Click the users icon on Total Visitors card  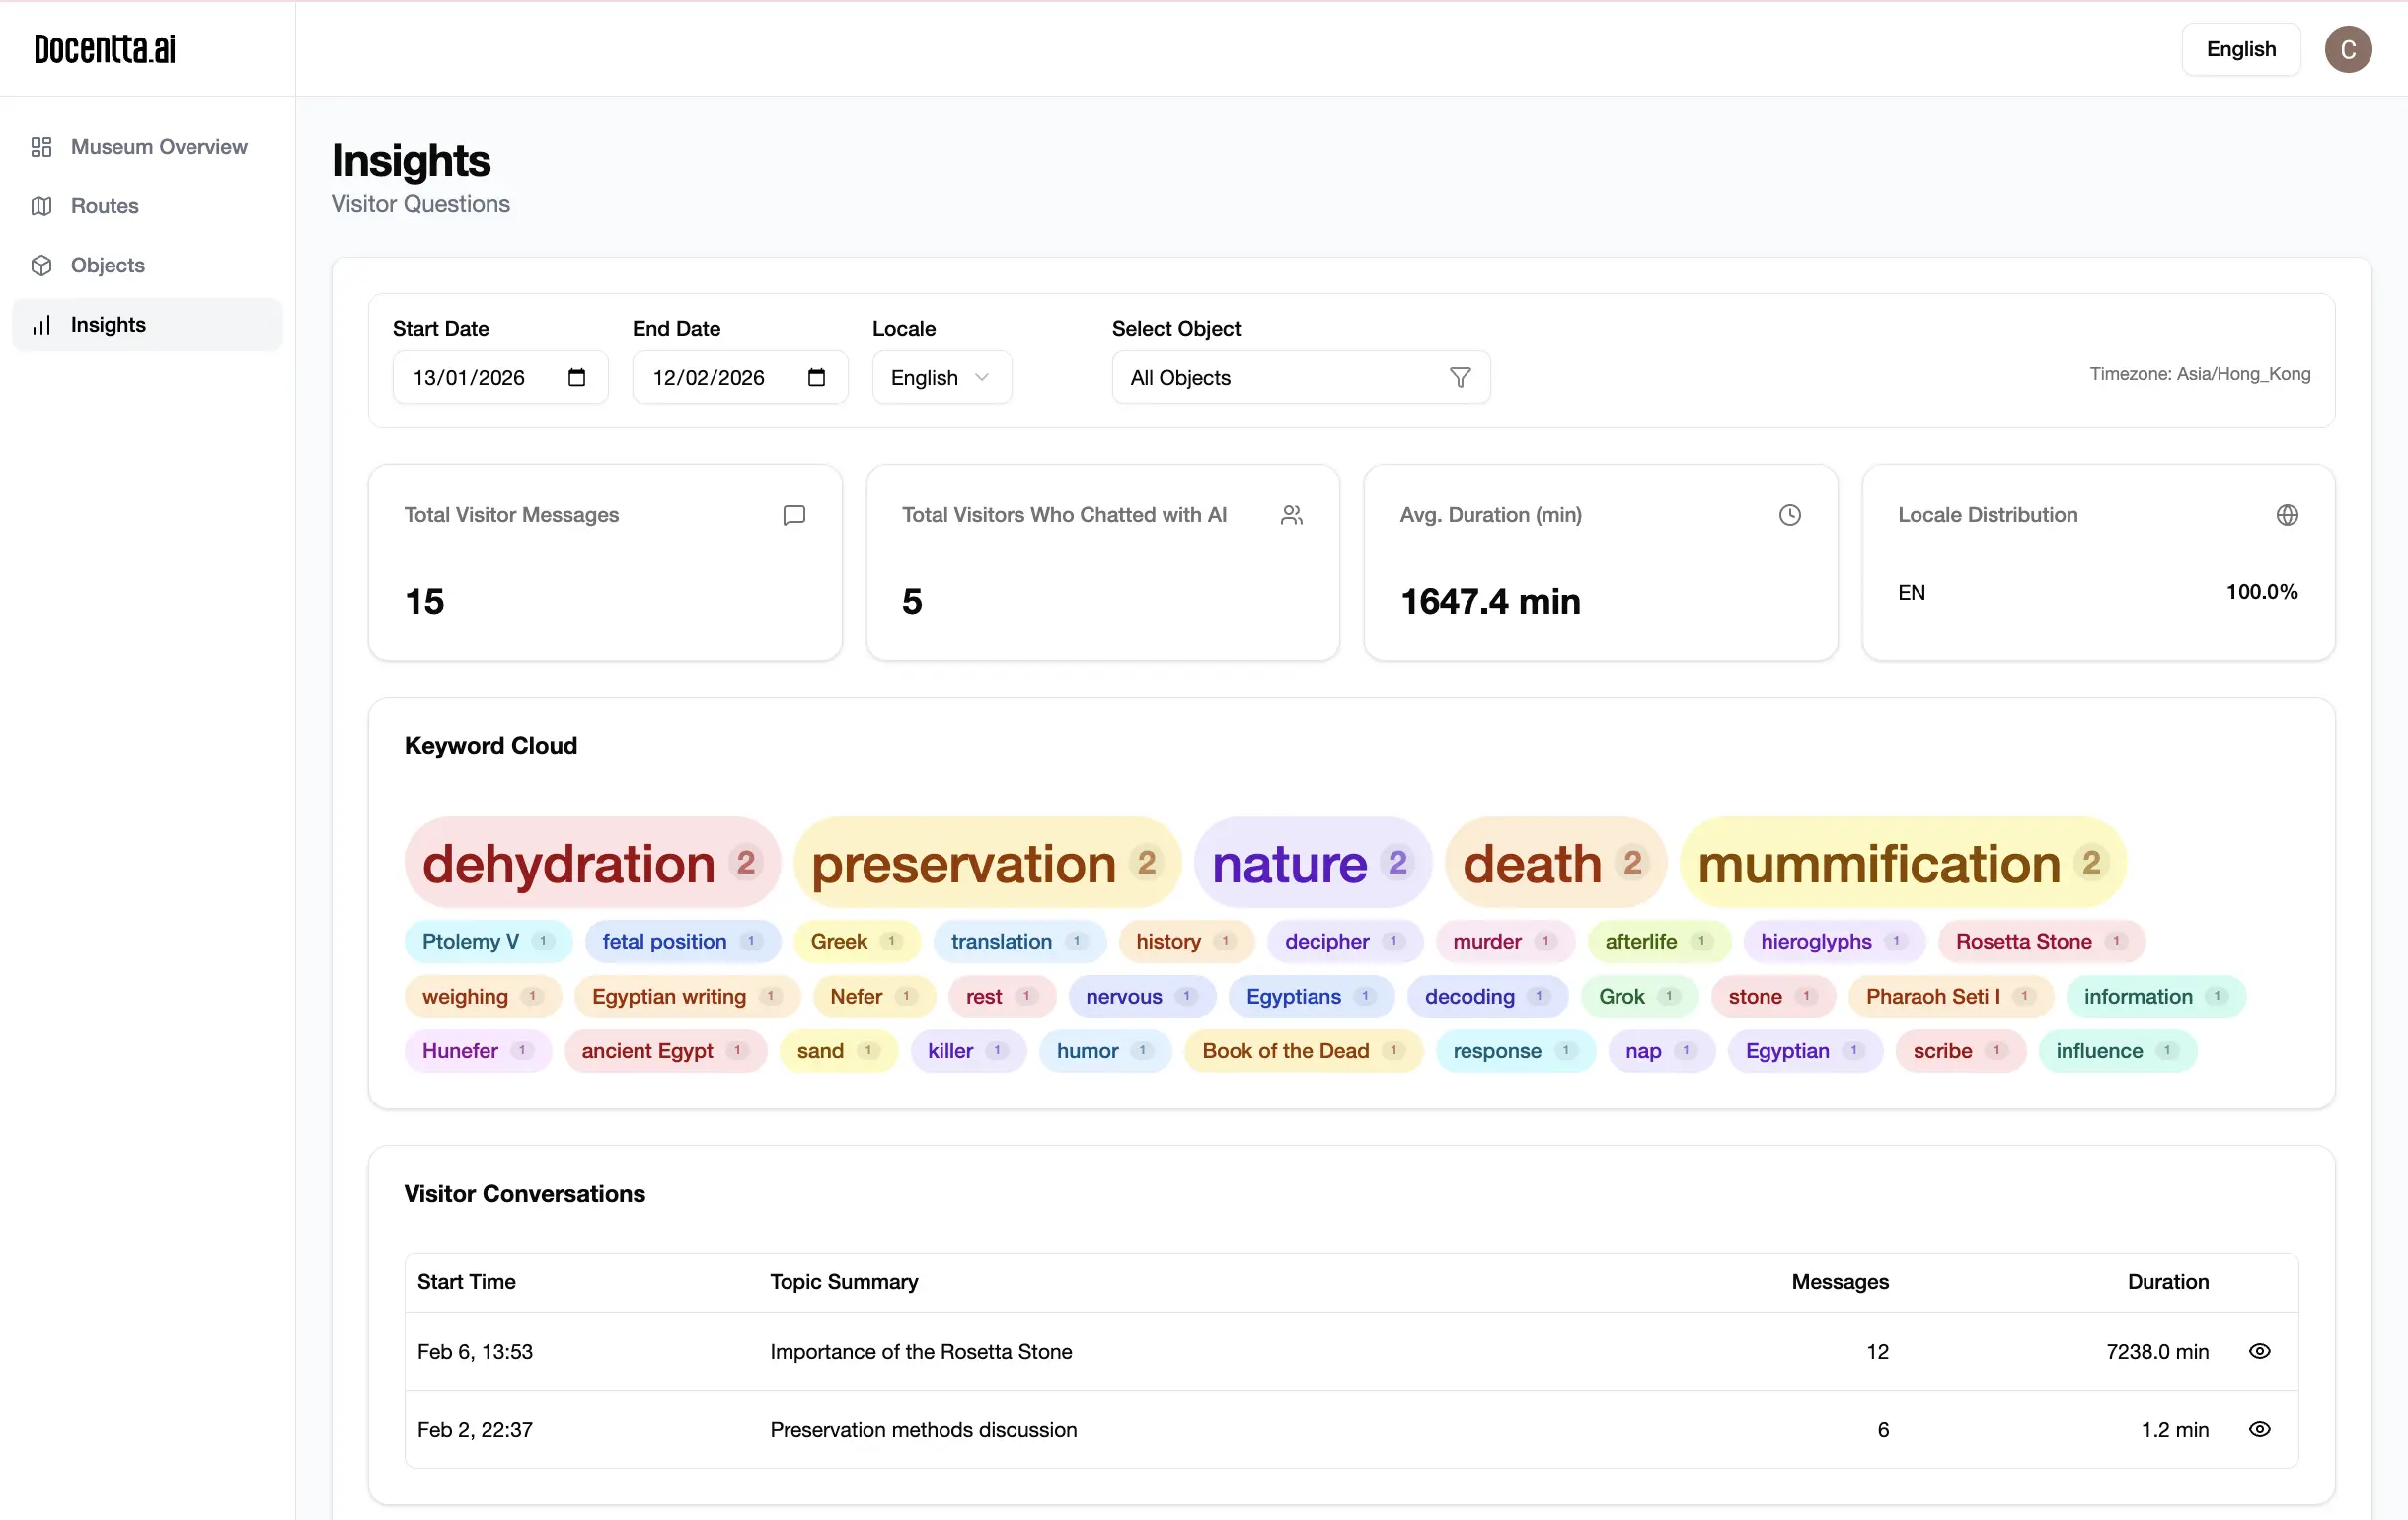coord(1291,515)
